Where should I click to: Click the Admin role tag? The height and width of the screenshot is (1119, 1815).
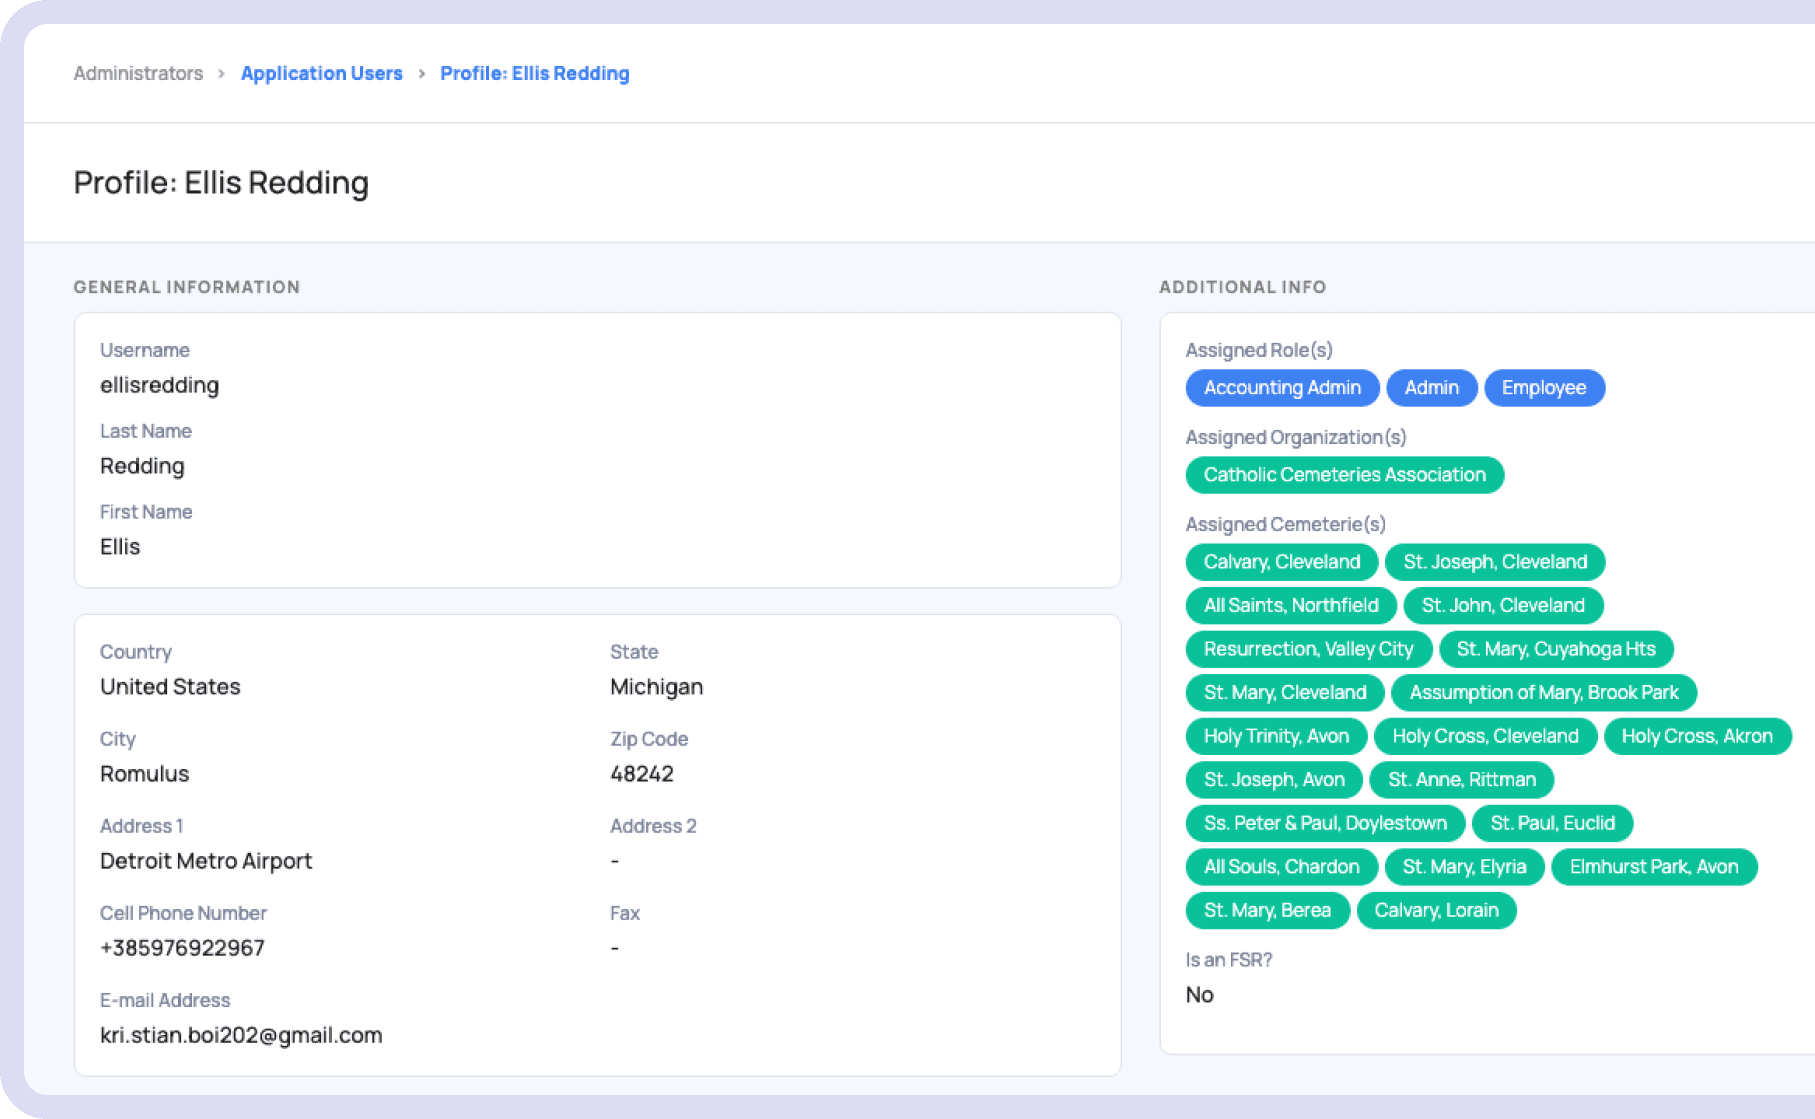click(1431, 388)
